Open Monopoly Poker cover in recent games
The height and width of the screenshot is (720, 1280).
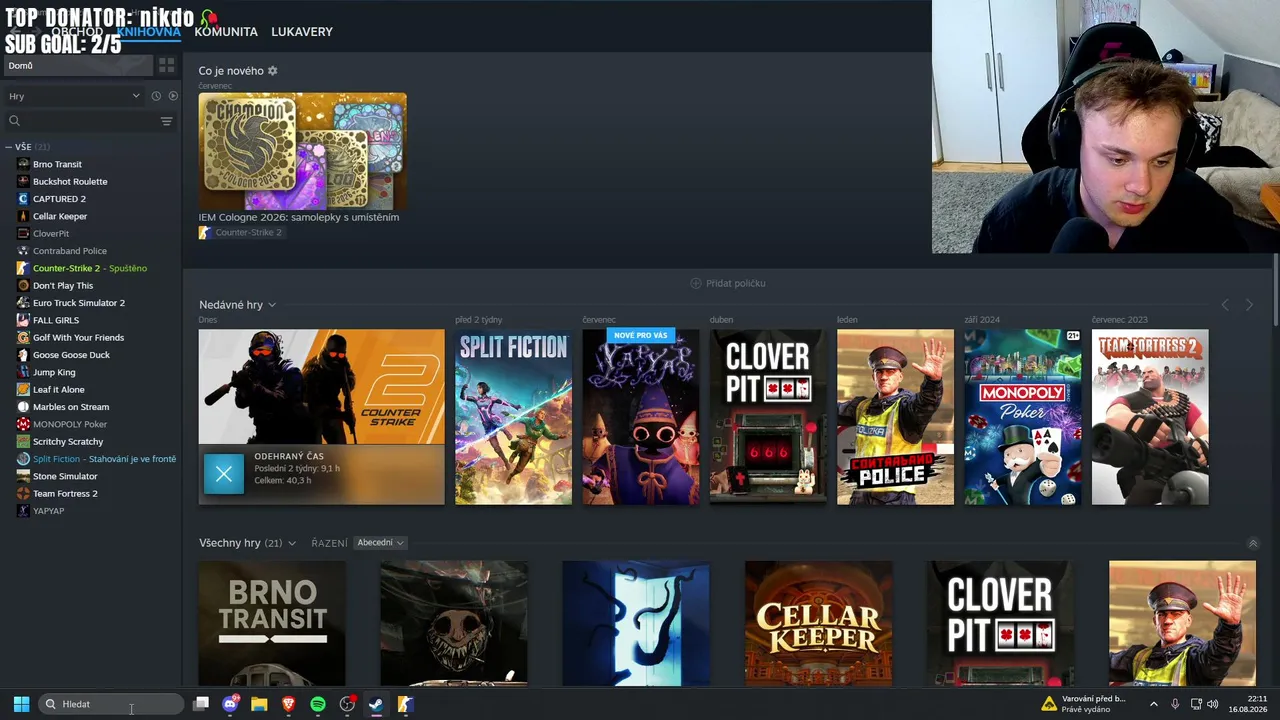pos(1023,417)
